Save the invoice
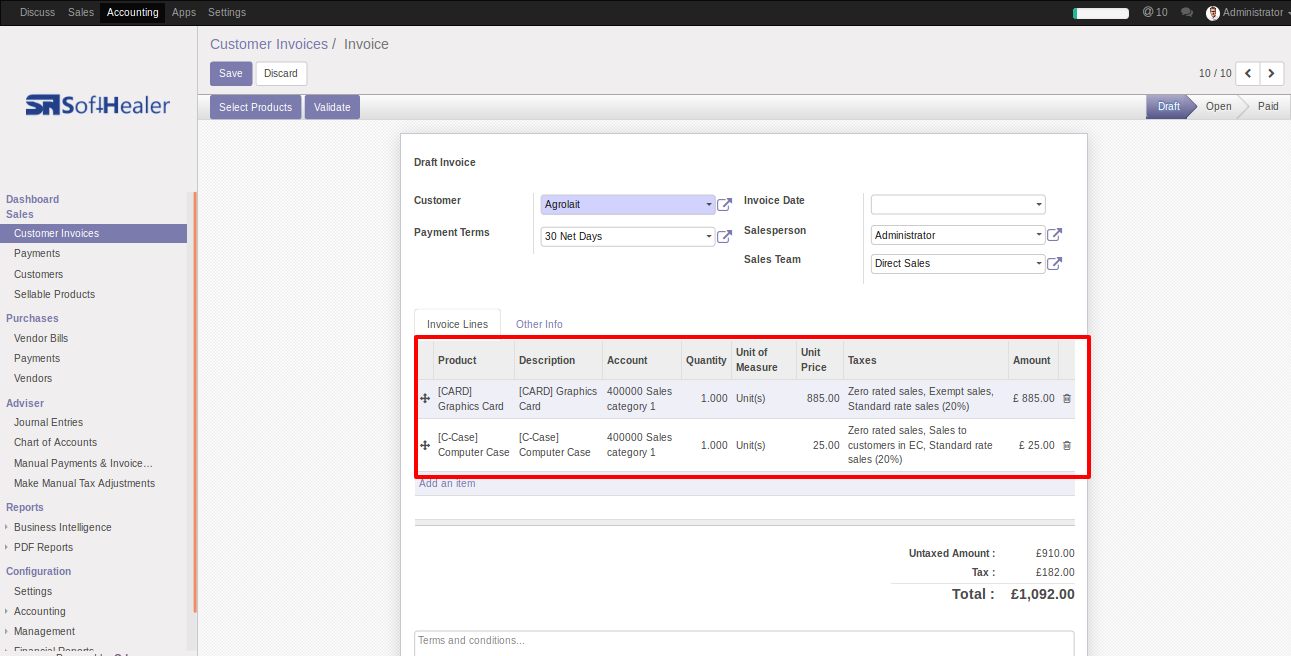1291x656 pixels. pos(231,73)
